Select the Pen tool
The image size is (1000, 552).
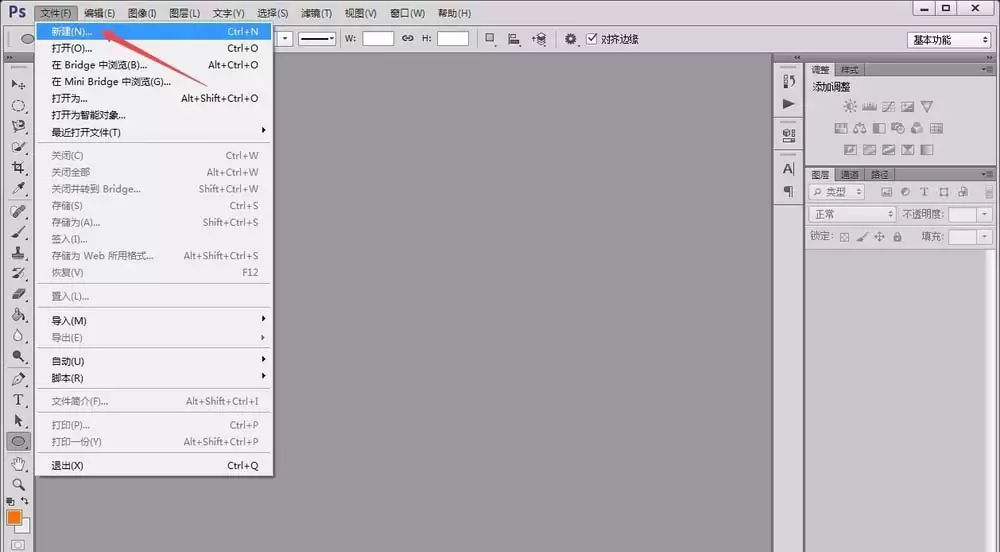(x=18, y=379)
